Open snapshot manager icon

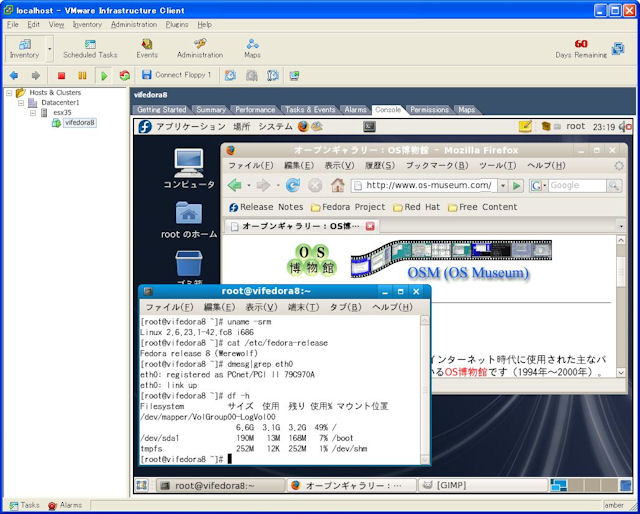click(273, 76)
